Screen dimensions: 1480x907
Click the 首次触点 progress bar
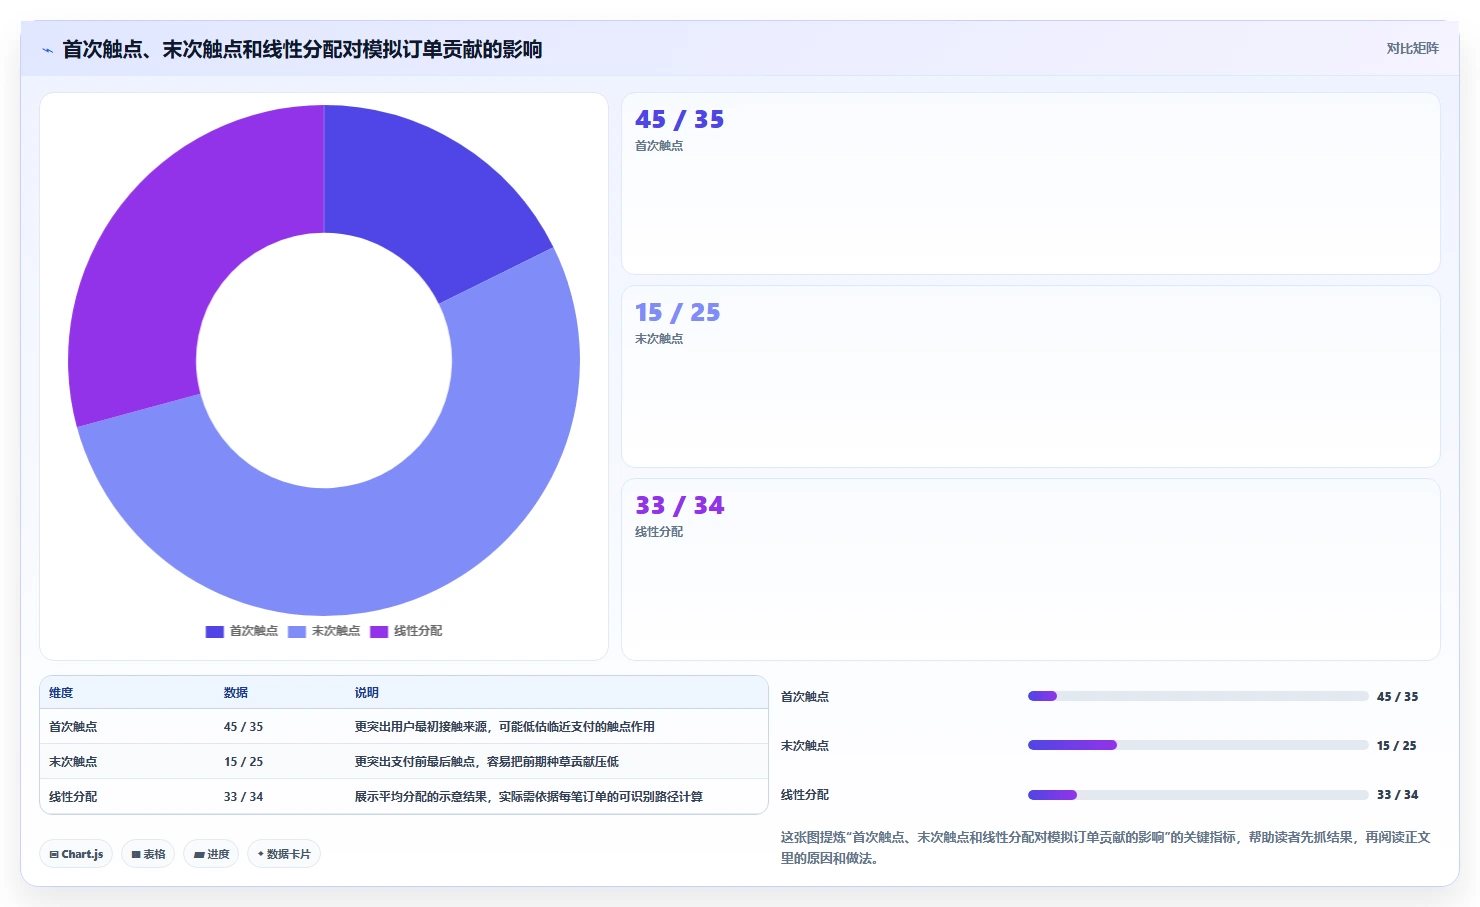pyautogui.click(x=1198, y=696)
